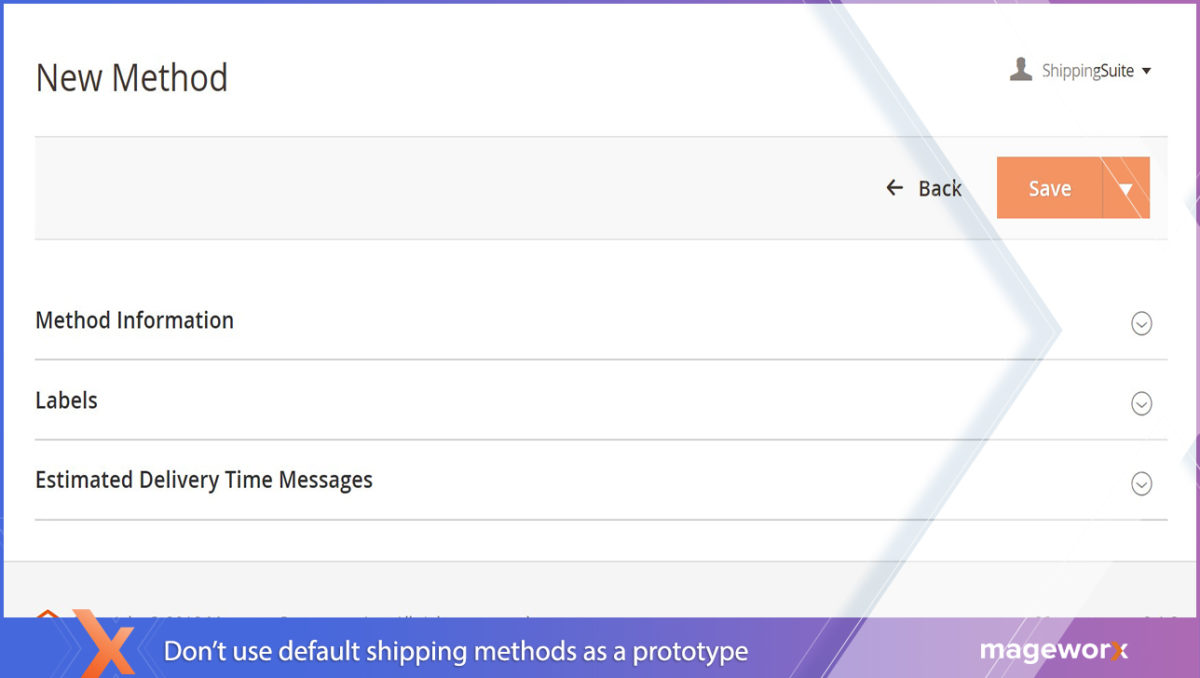The height and width of the screenshot is (678, 1200).
Task: Open the ShippingSuite account dropdown arrow
Action: pyautogui.click(x=1148, y=70)
